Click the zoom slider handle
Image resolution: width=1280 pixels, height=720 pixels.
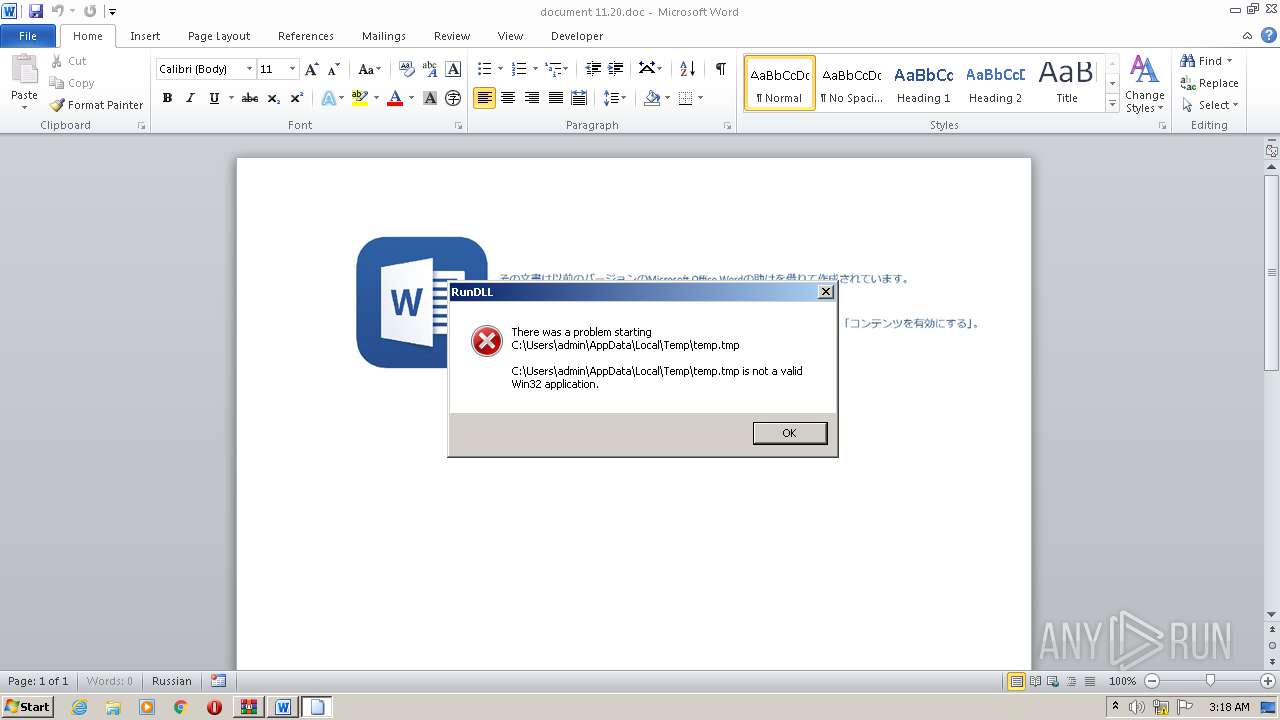[x=1210, y=681]
